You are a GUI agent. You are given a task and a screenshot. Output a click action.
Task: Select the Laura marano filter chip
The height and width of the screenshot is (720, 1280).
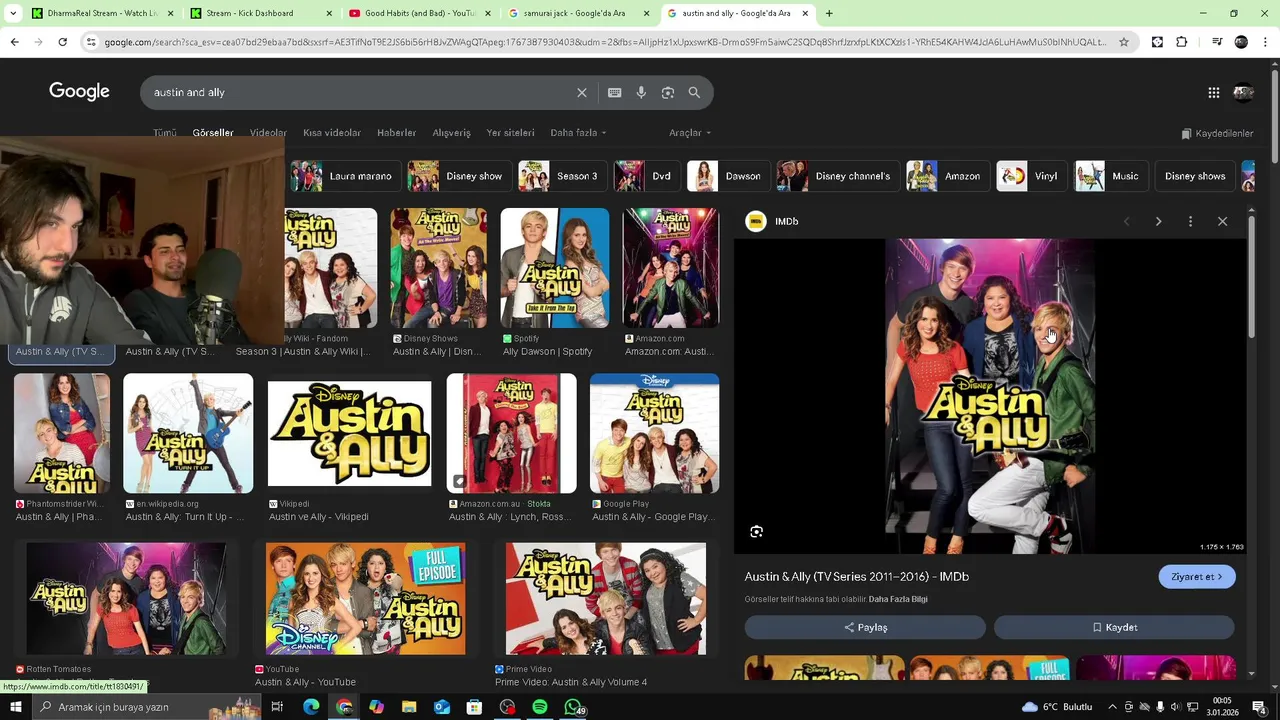[346, 176]
